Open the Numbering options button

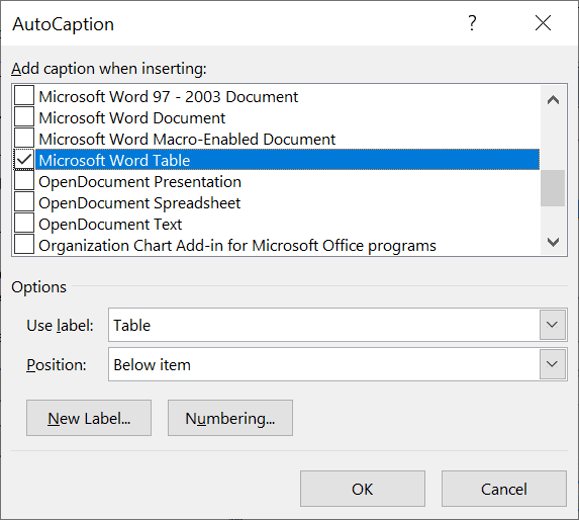pos(230,418)
